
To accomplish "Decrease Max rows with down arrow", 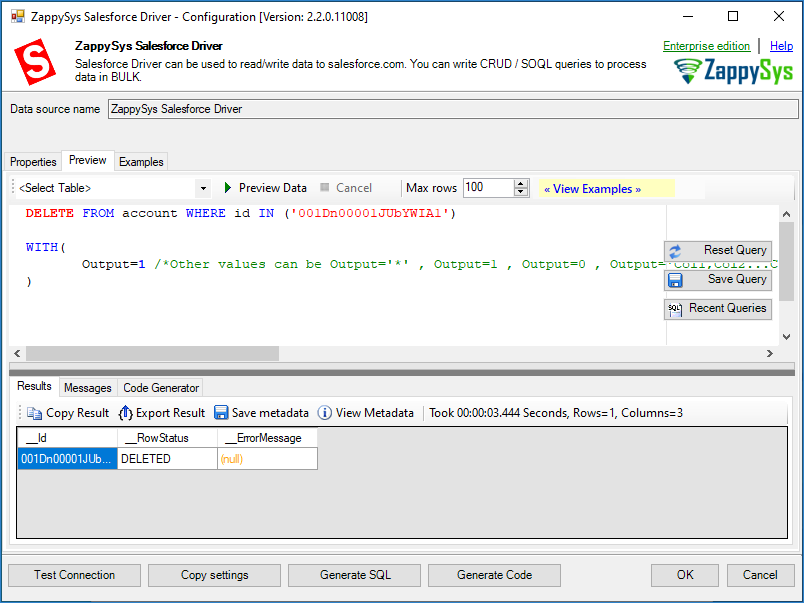I will point(520,192).
